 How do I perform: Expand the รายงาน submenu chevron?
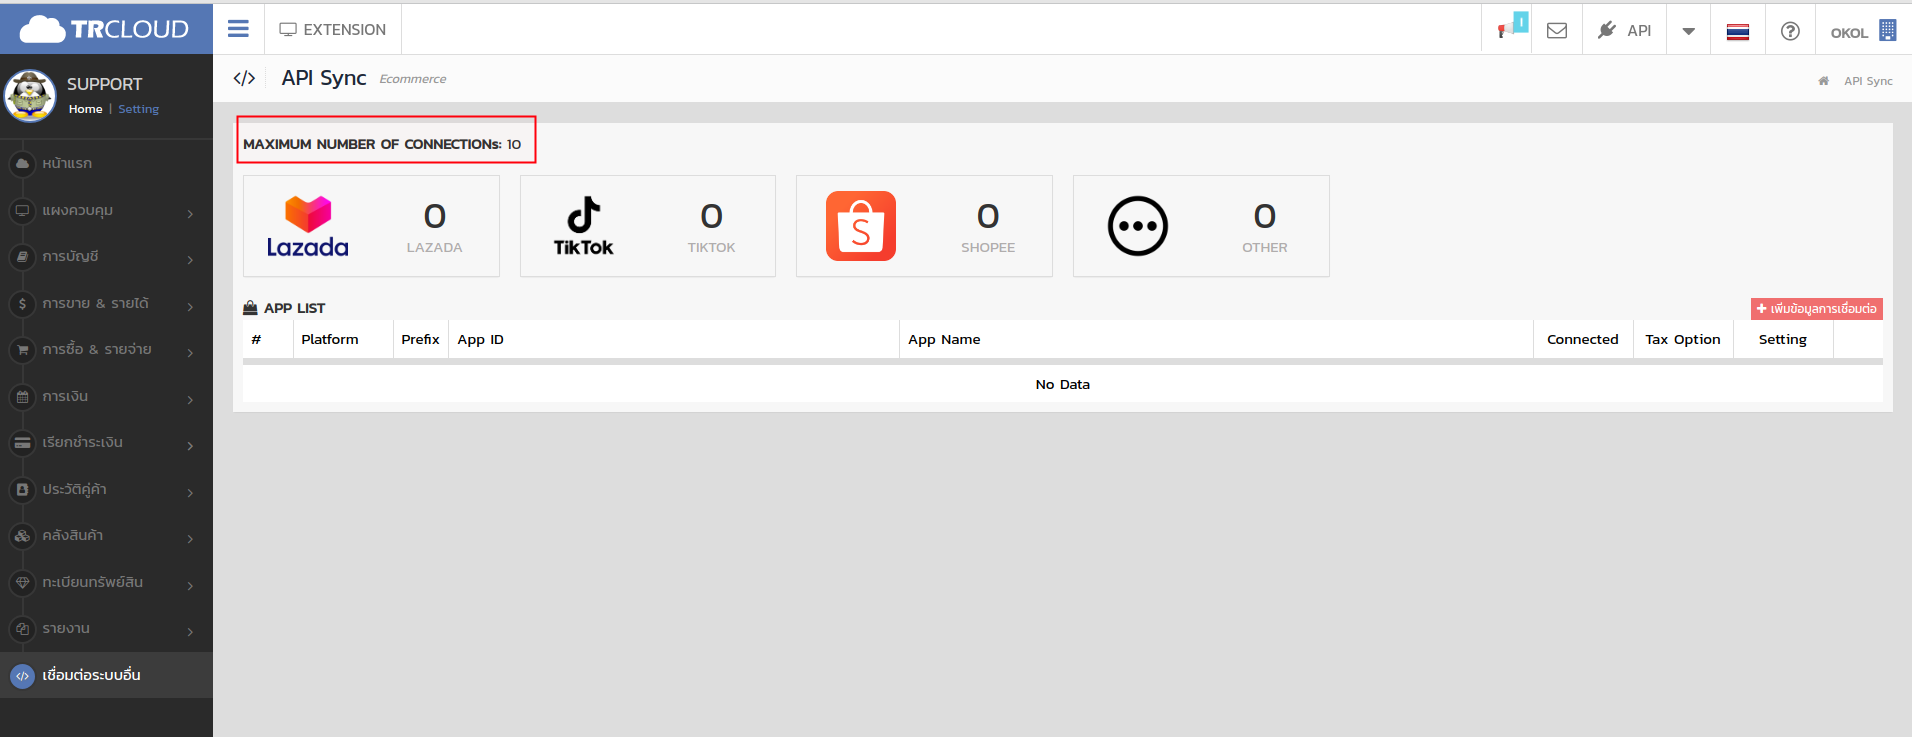click(190, 631)
